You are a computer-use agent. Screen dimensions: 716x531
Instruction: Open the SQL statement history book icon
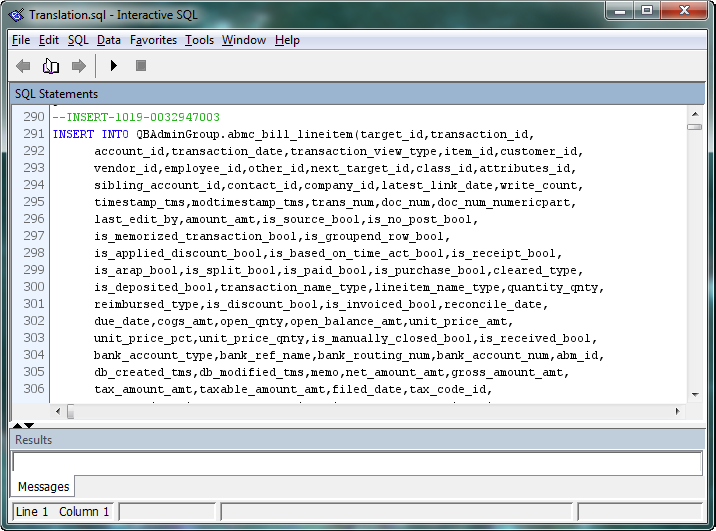pyautogui.click(x=51, y=66)
